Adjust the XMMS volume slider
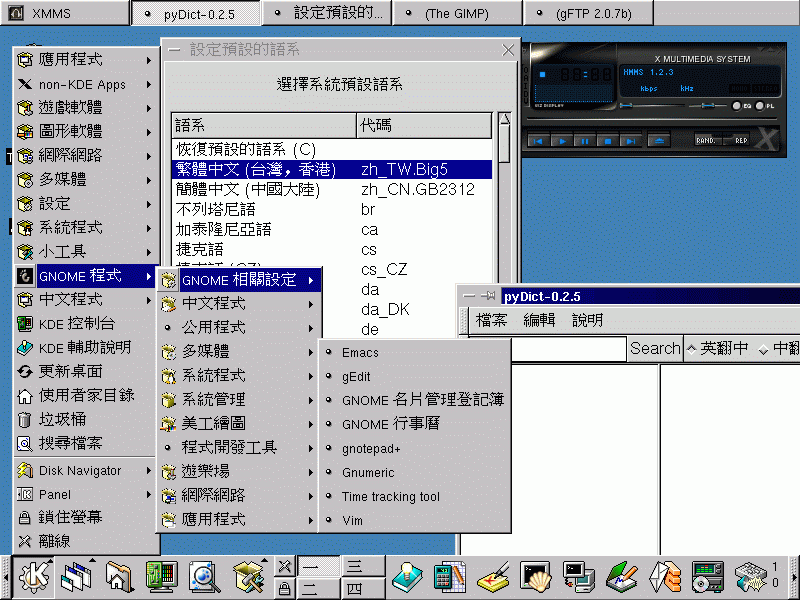The width and height of the screenshot is (800, 600). (x=652, y=106)
